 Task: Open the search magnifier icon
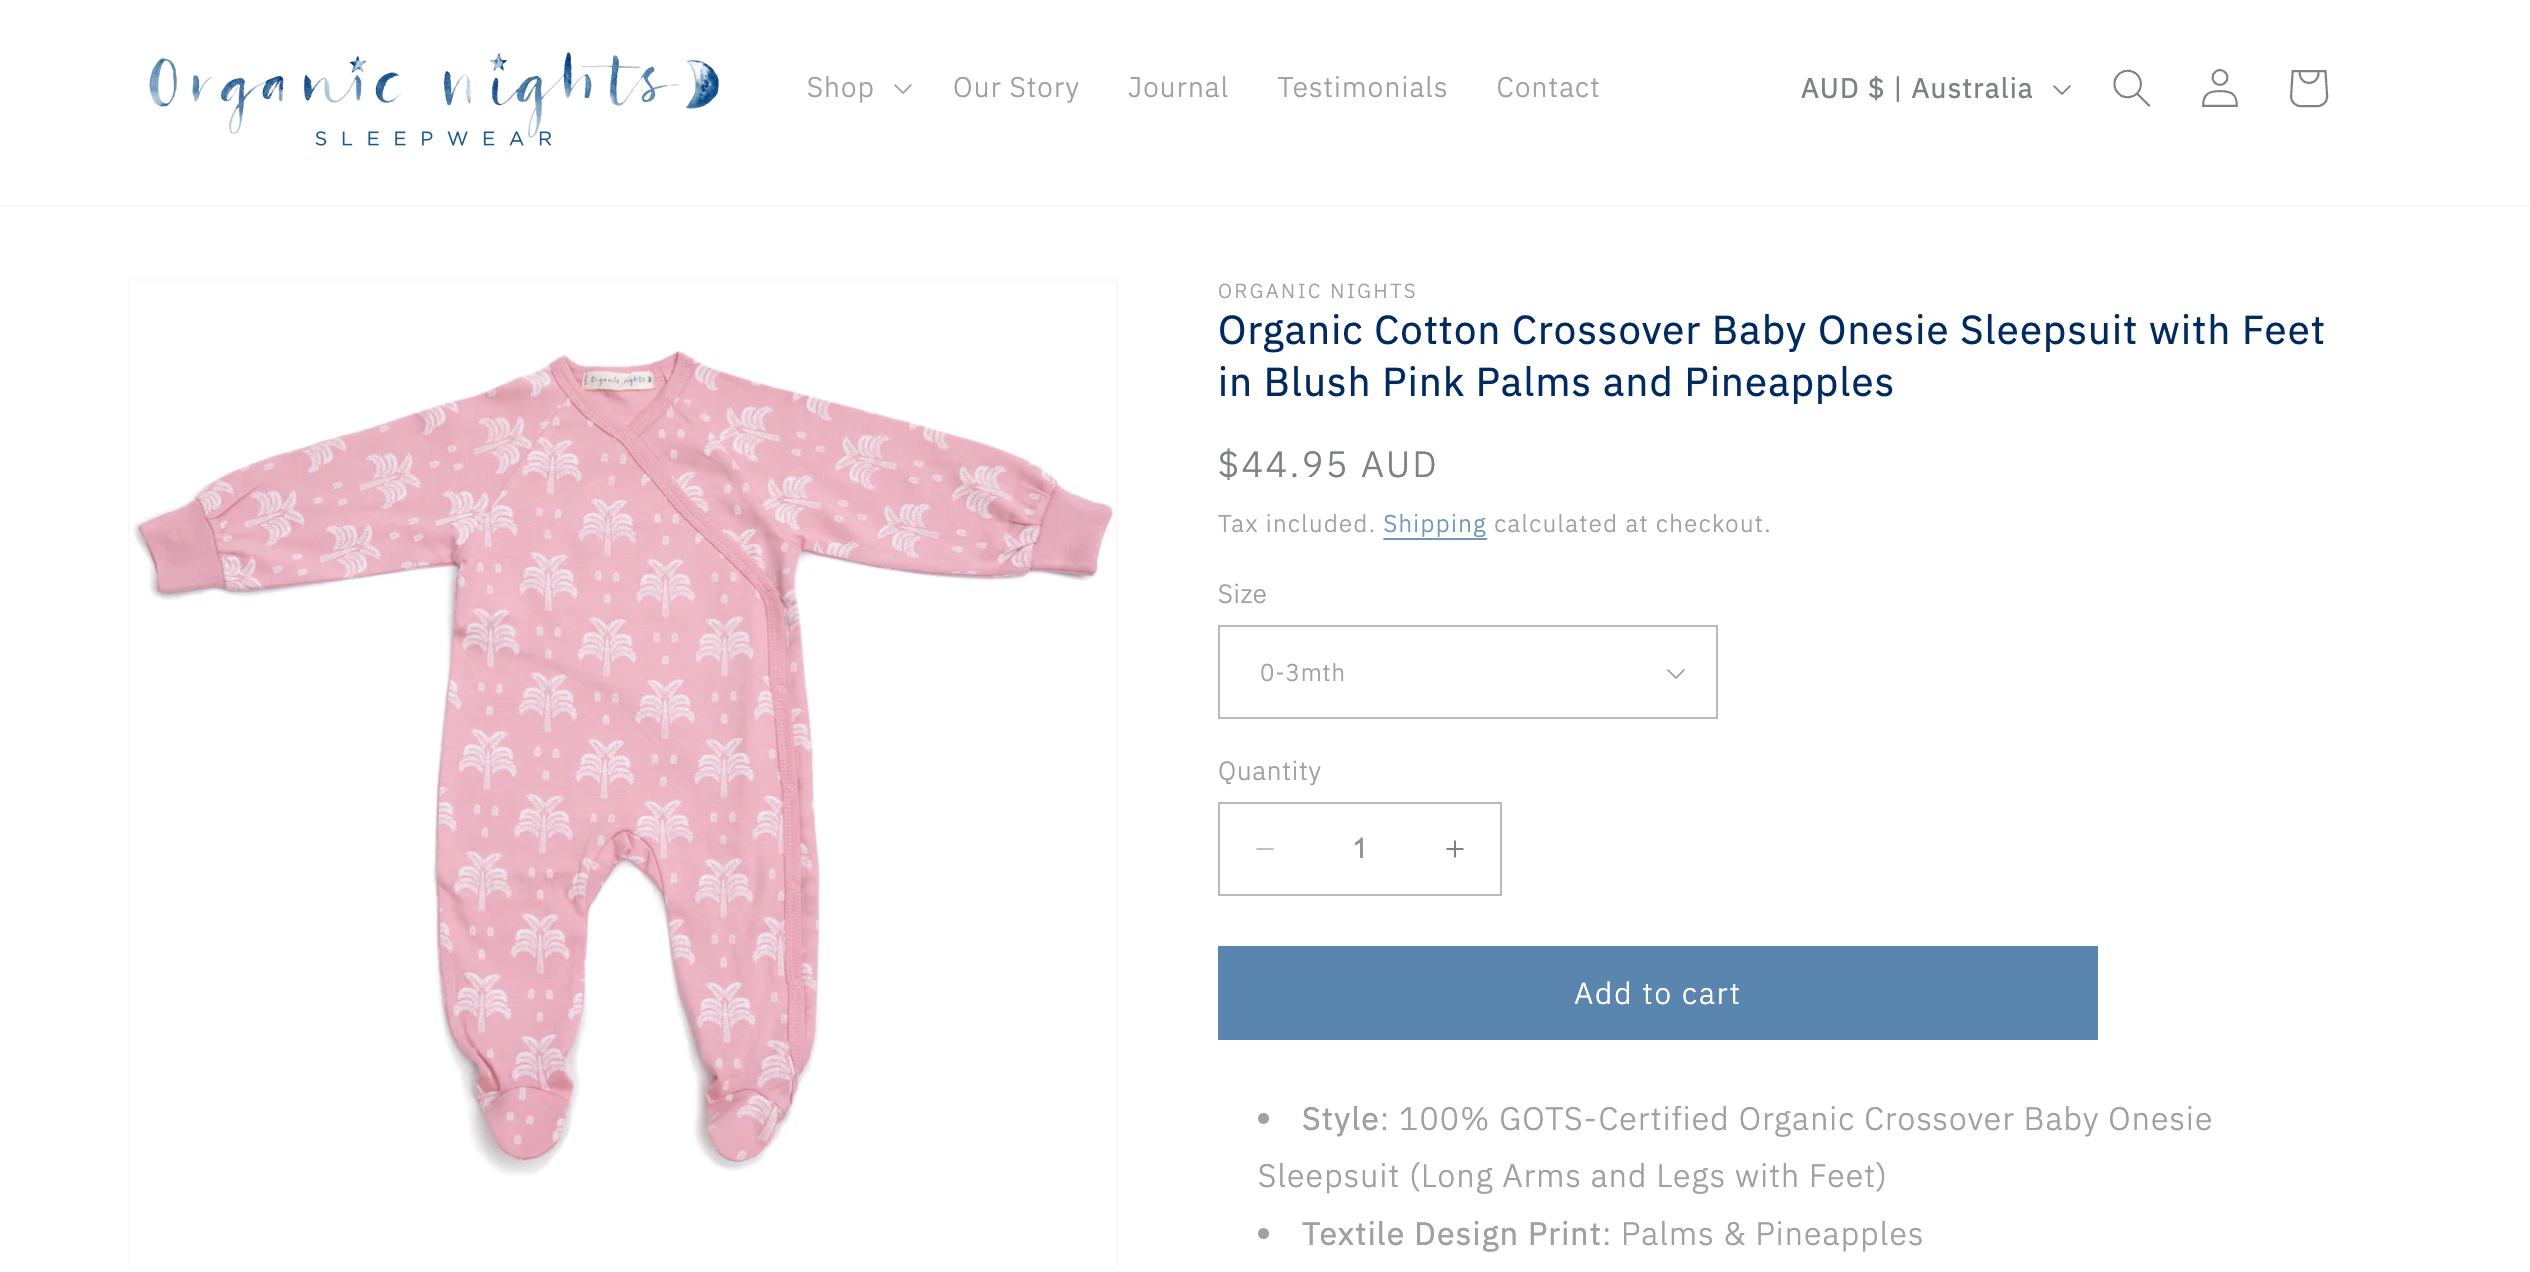point(2130,88)
